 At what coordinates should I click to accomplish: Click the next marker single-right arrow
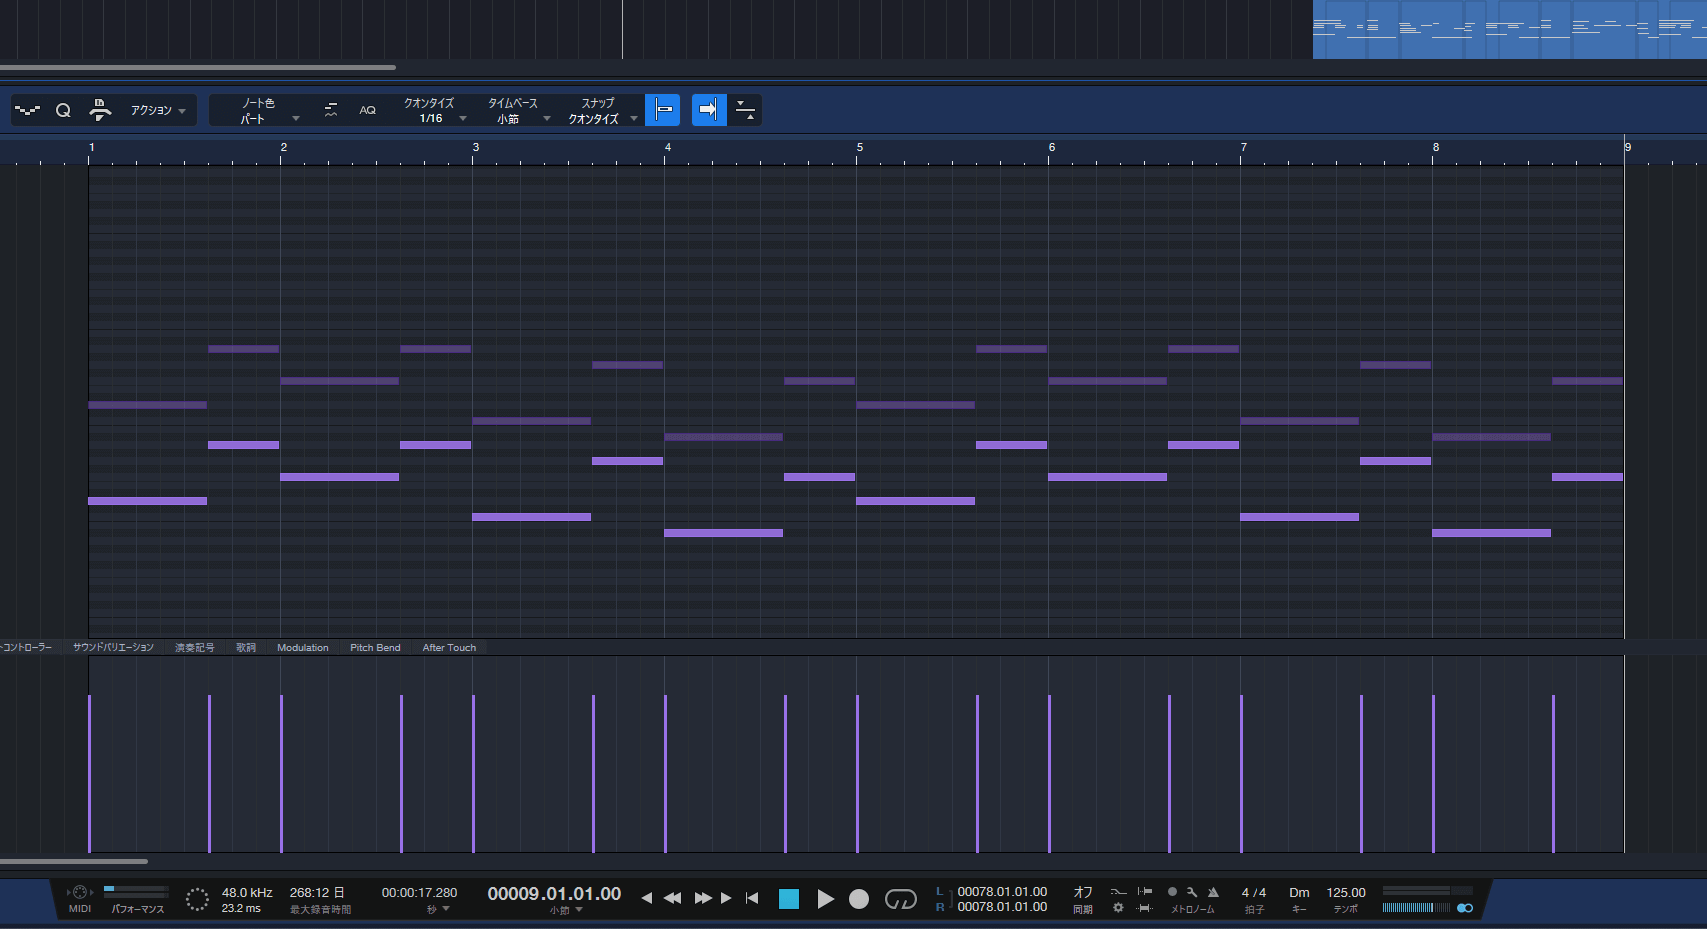(726, 898)
